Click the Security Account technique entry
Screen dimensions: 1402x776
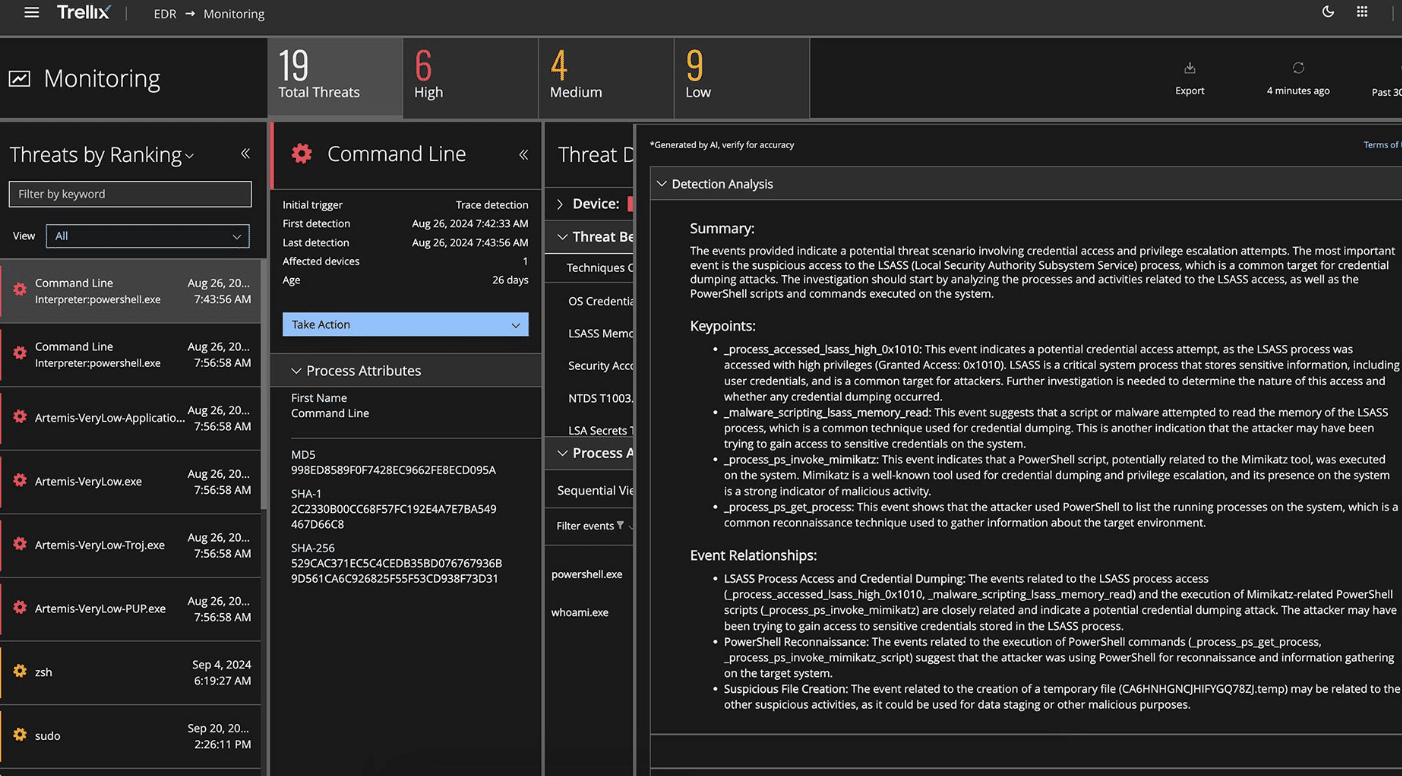point(601,366)
